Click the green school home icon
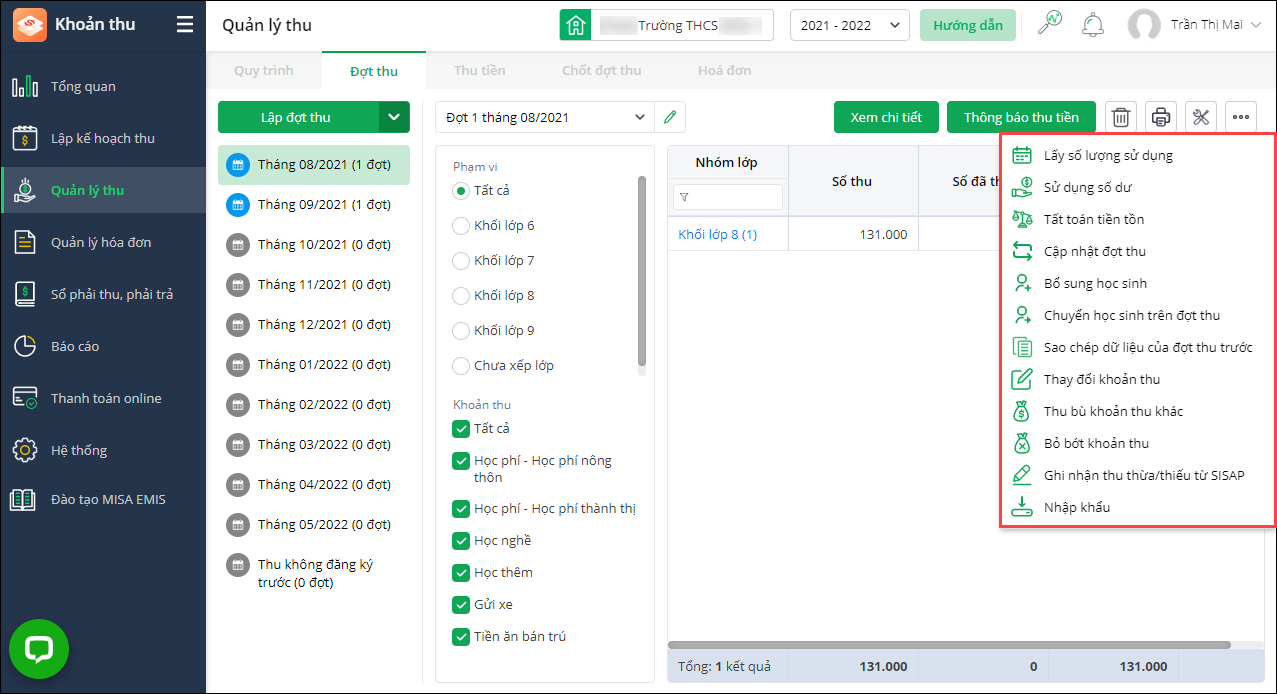 coord(574,26)
